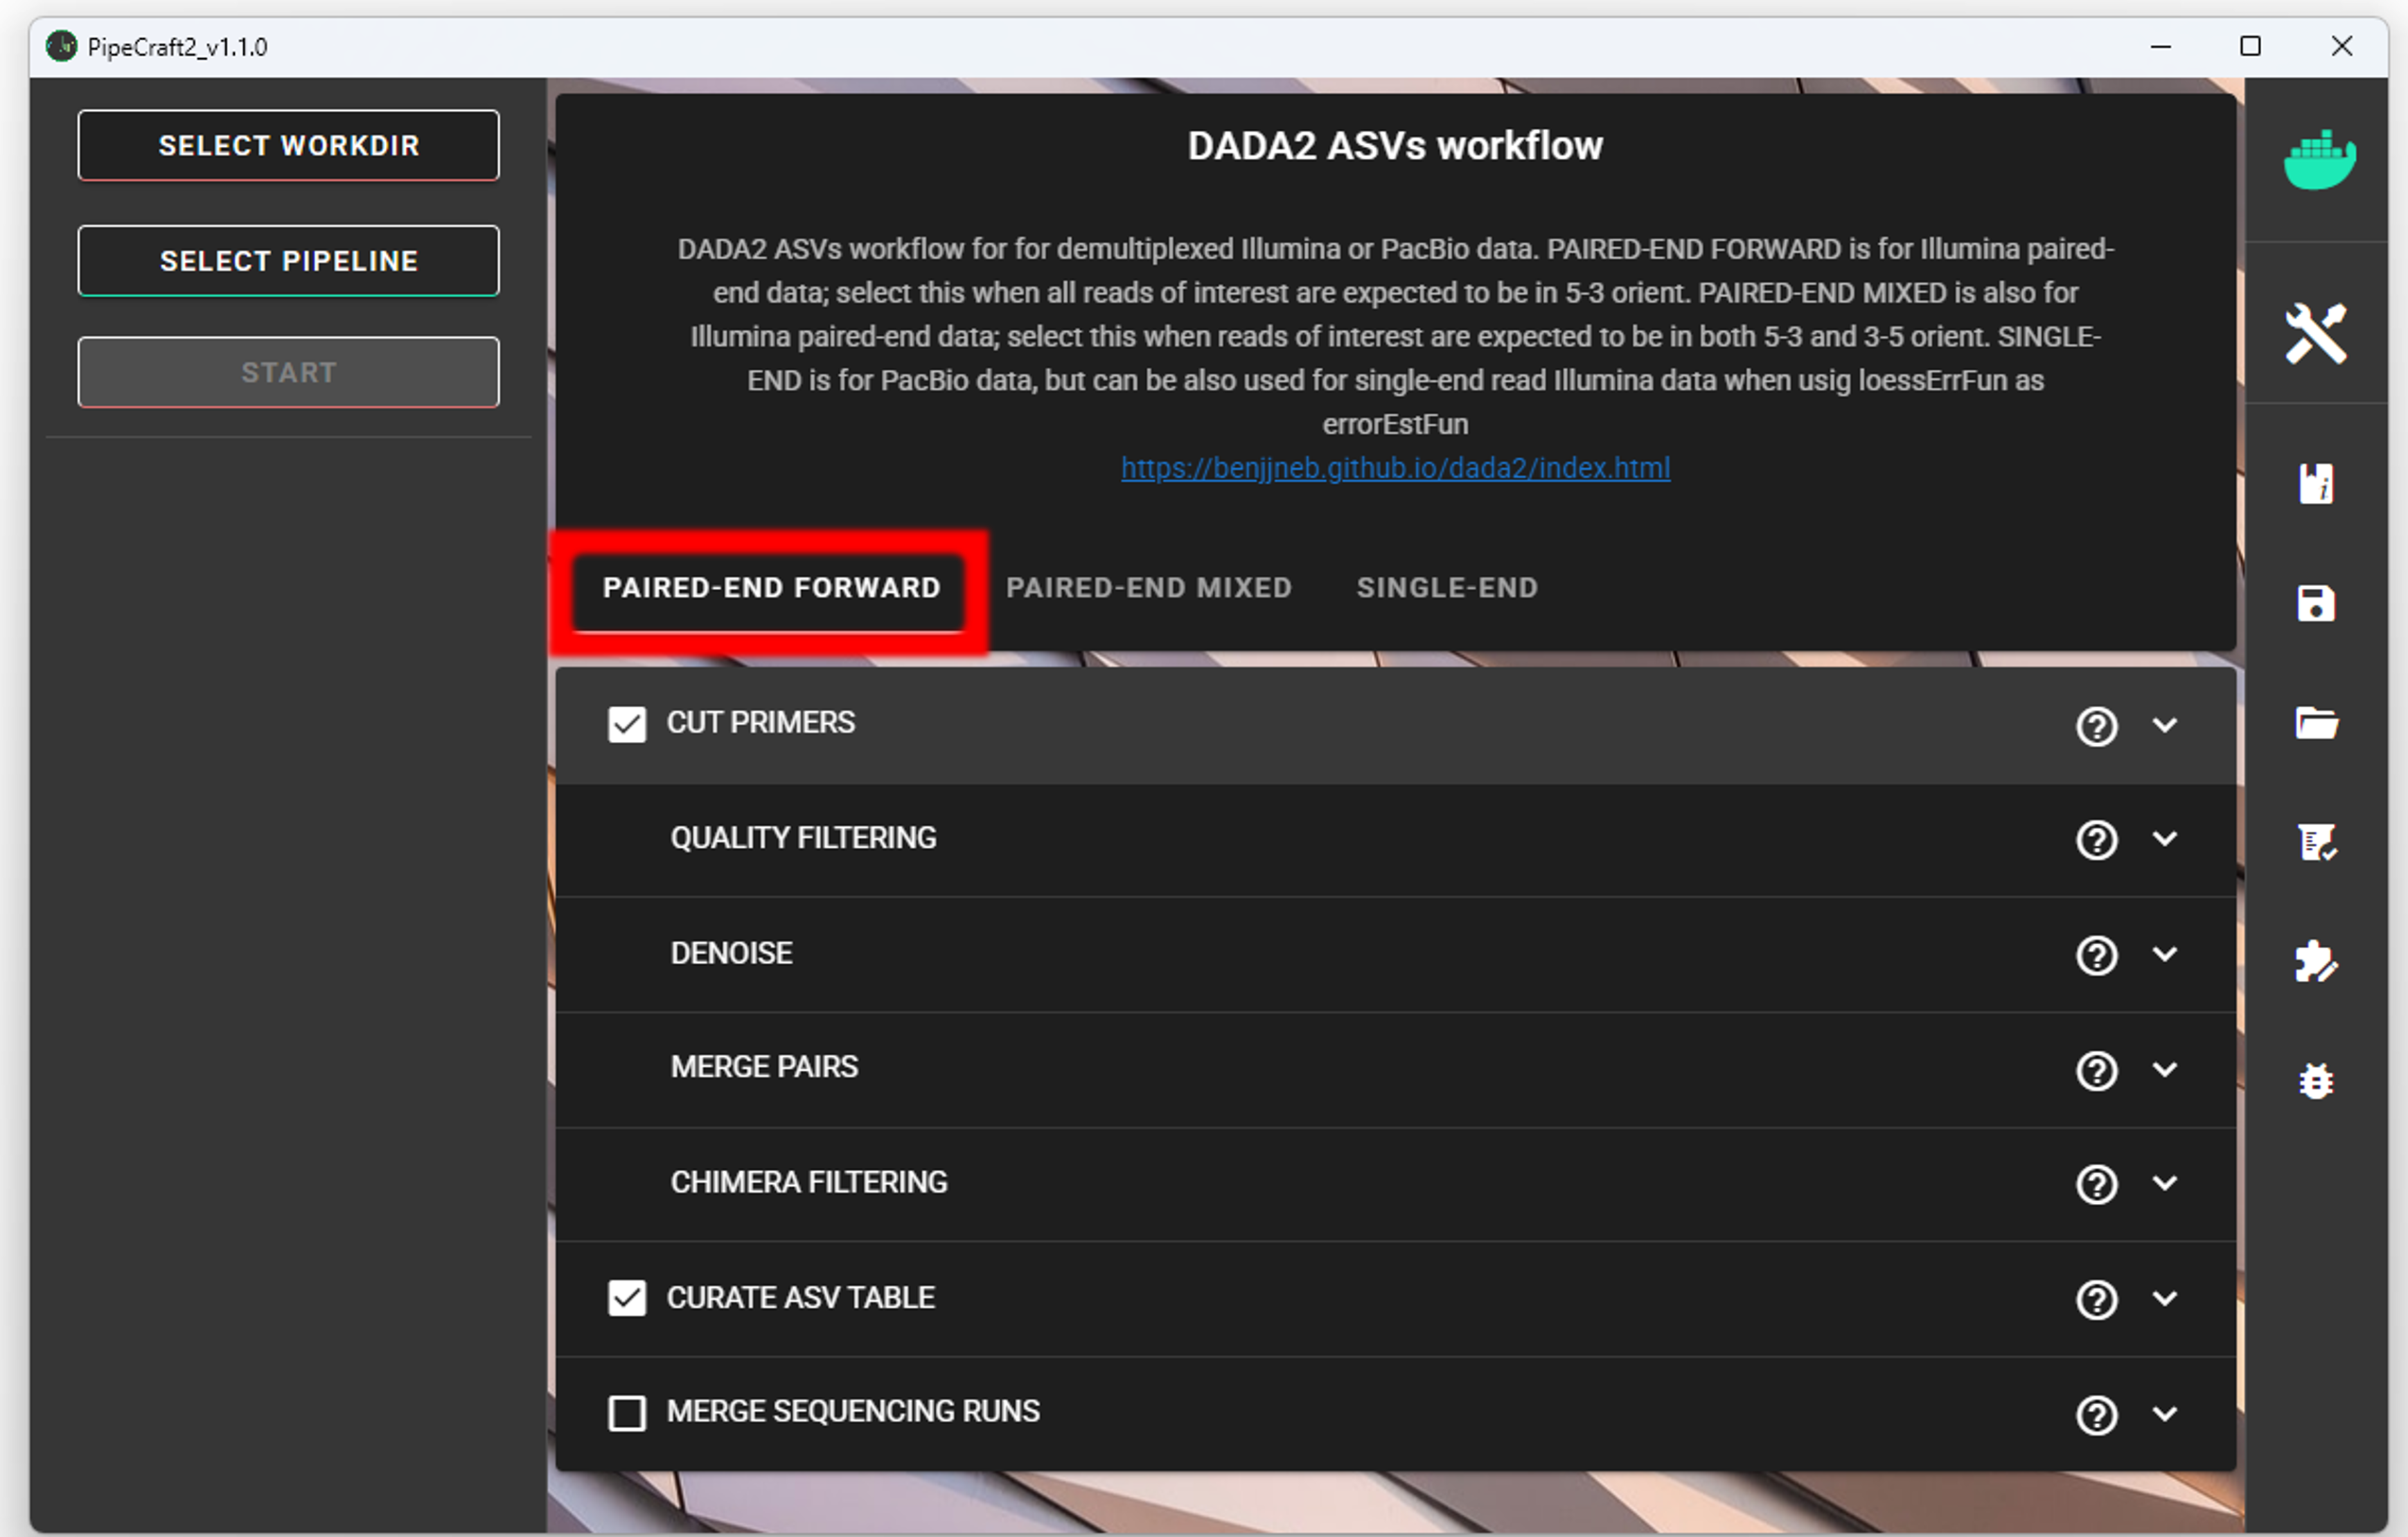This screenshot has width=2408, height=1537.
Task: Minimize the PipeCraft2 window
Action: [2160, 46]
